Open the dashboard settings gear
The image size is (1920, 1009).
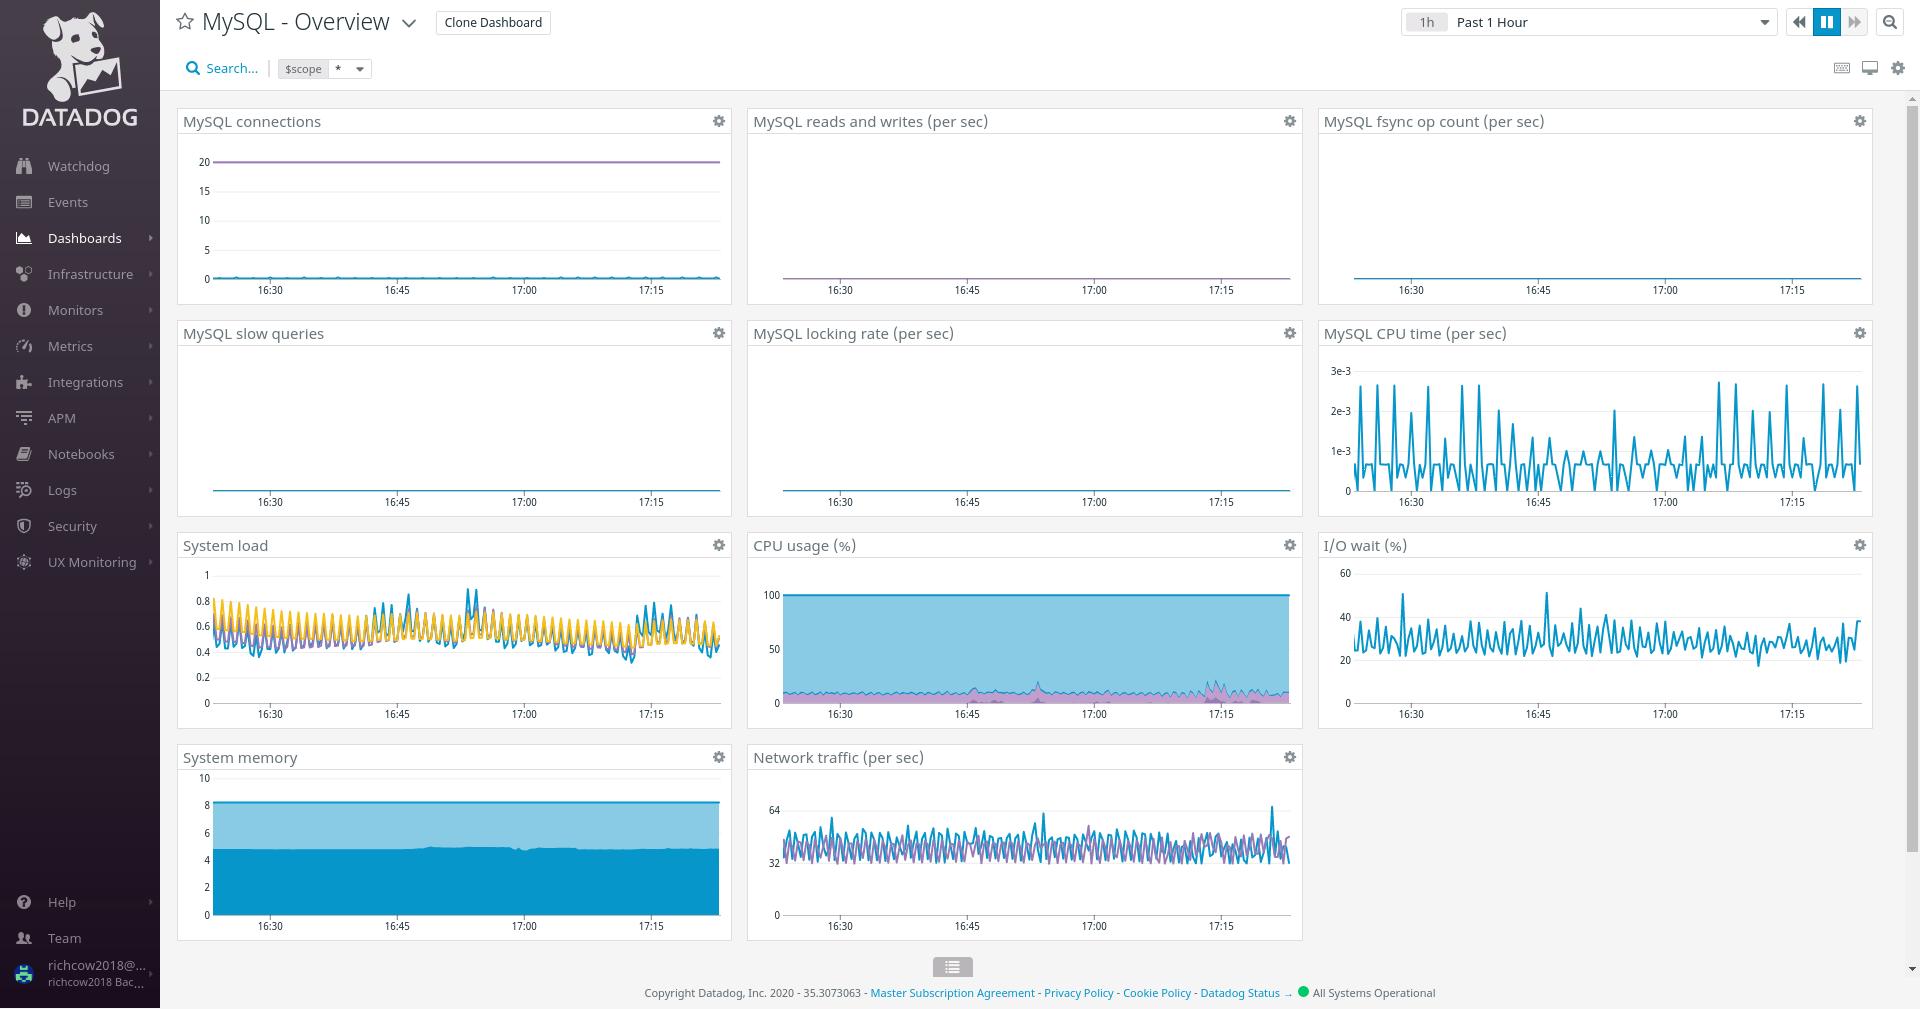(x=1897, y=68)
